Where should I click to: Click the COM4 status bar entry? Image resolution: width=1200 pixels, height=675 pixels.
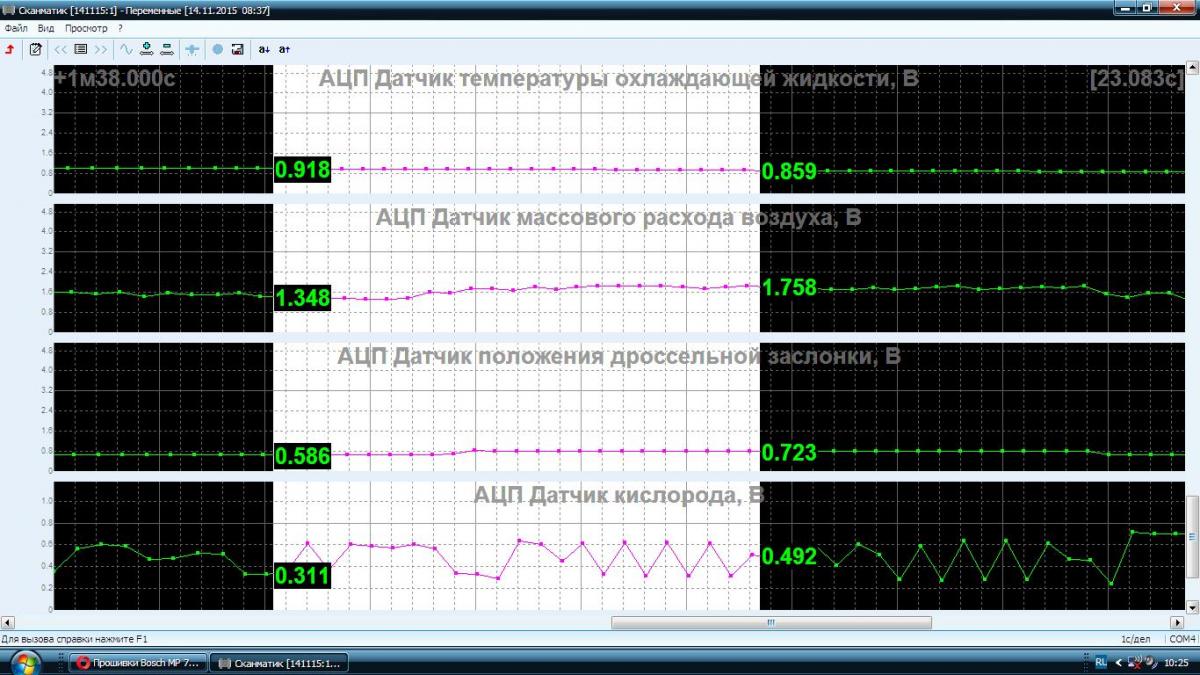click(x=1183, y=638)
